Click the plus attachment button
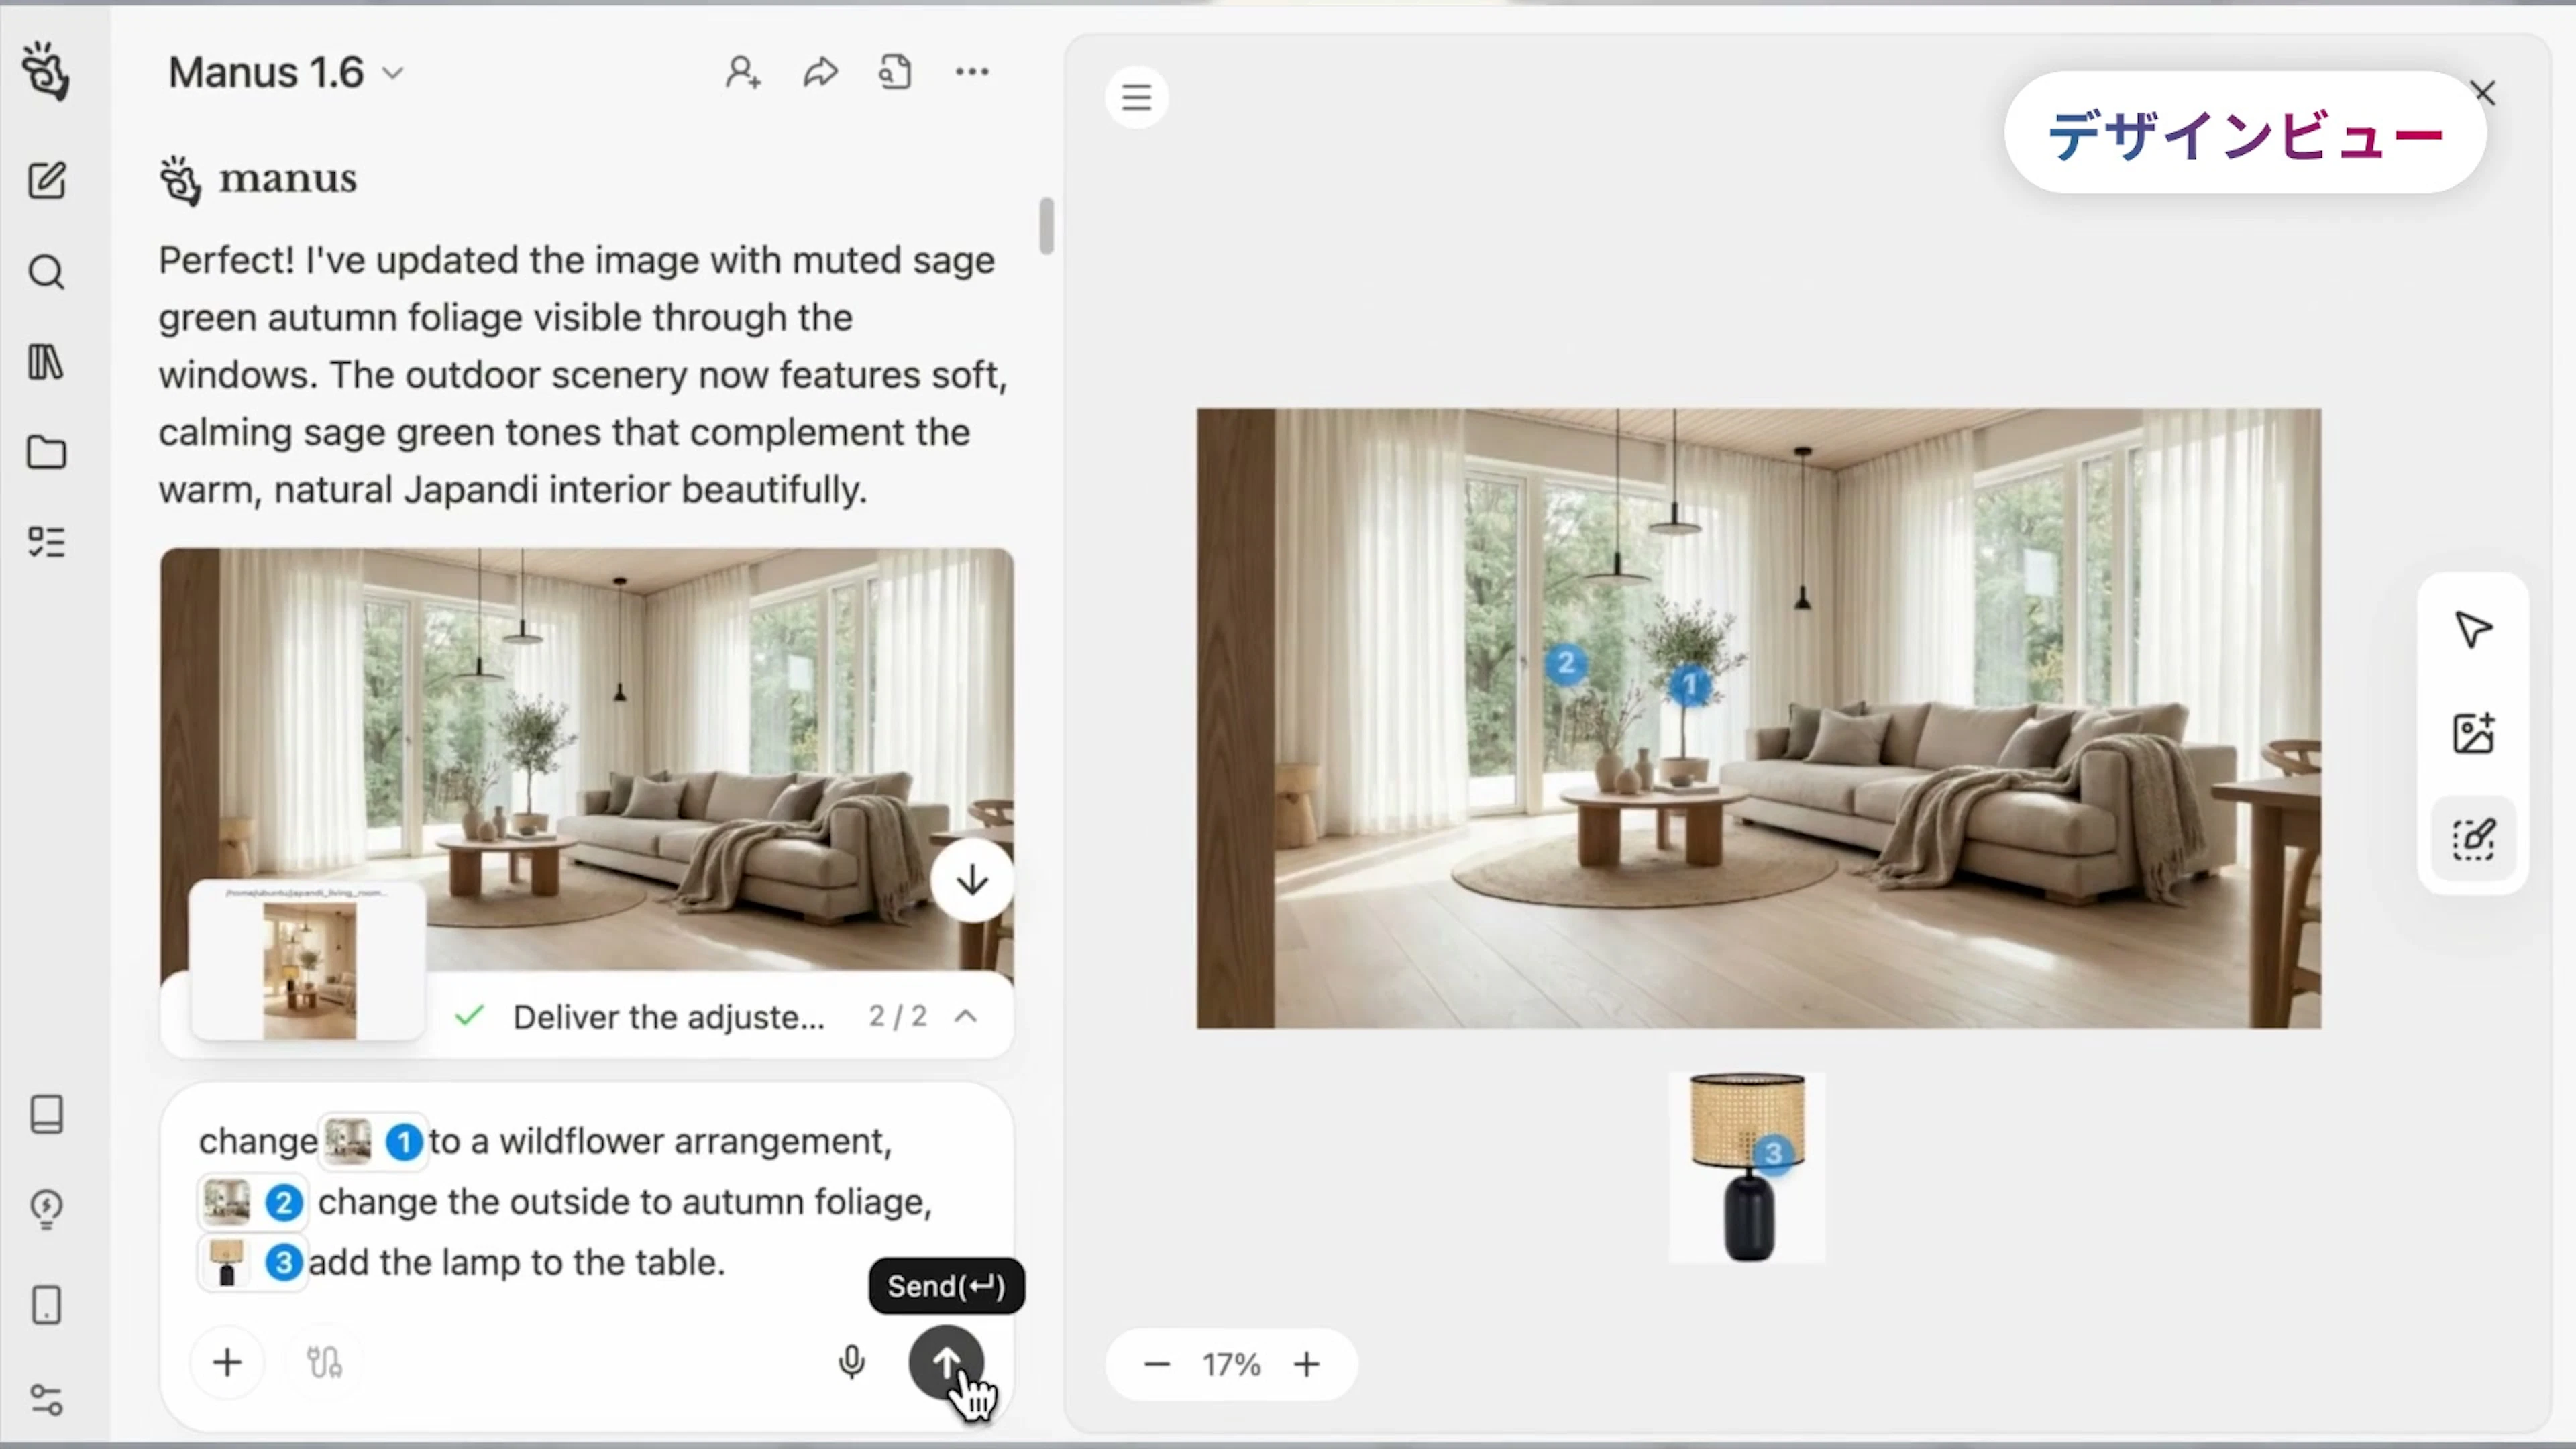This screenshot has width=2576, height=1449. coord(227,1362)
